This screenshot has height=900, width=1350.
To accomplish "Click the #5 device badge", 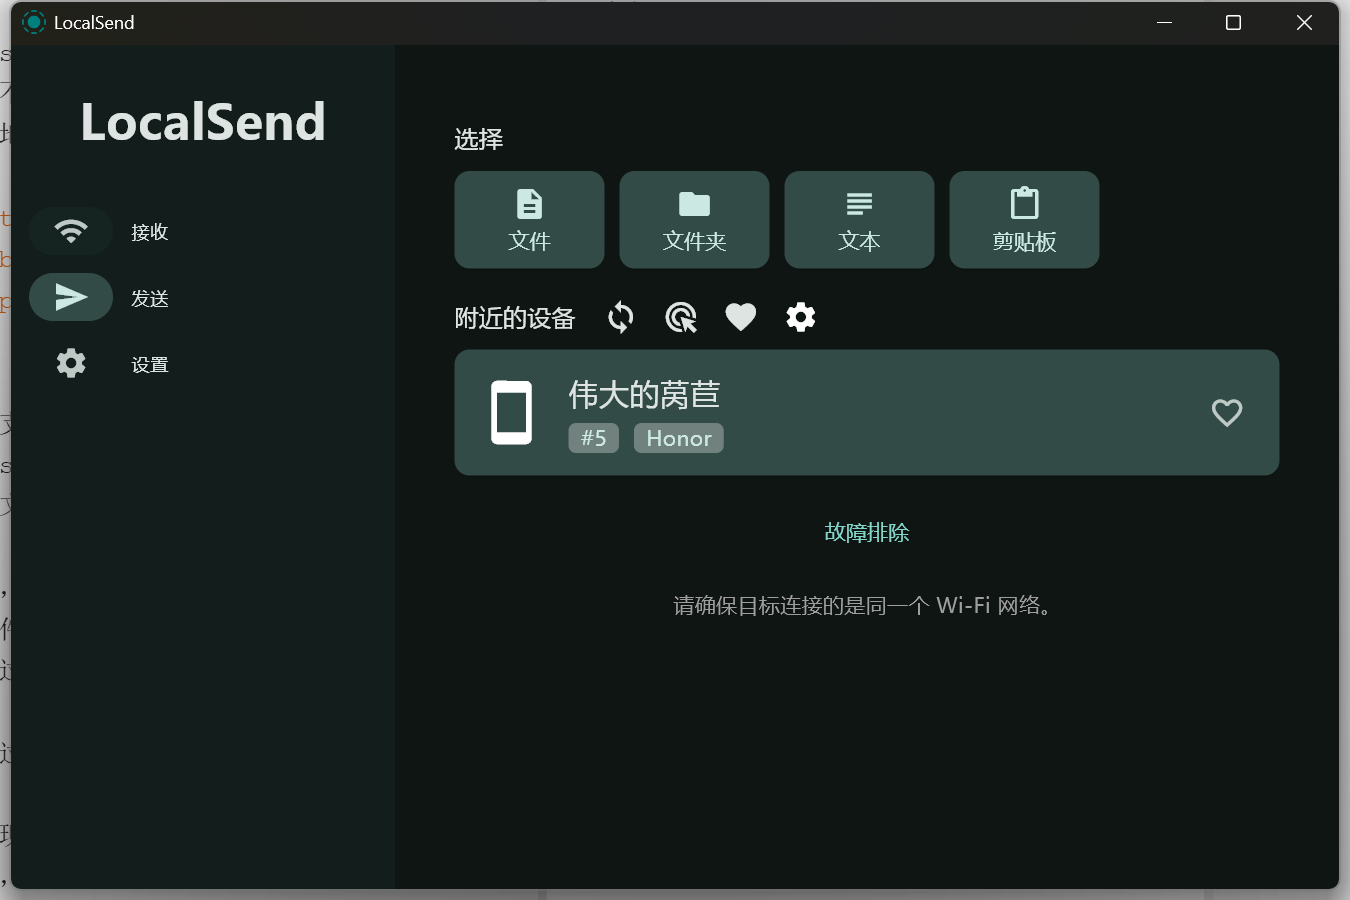I will (x=594, y=438).
